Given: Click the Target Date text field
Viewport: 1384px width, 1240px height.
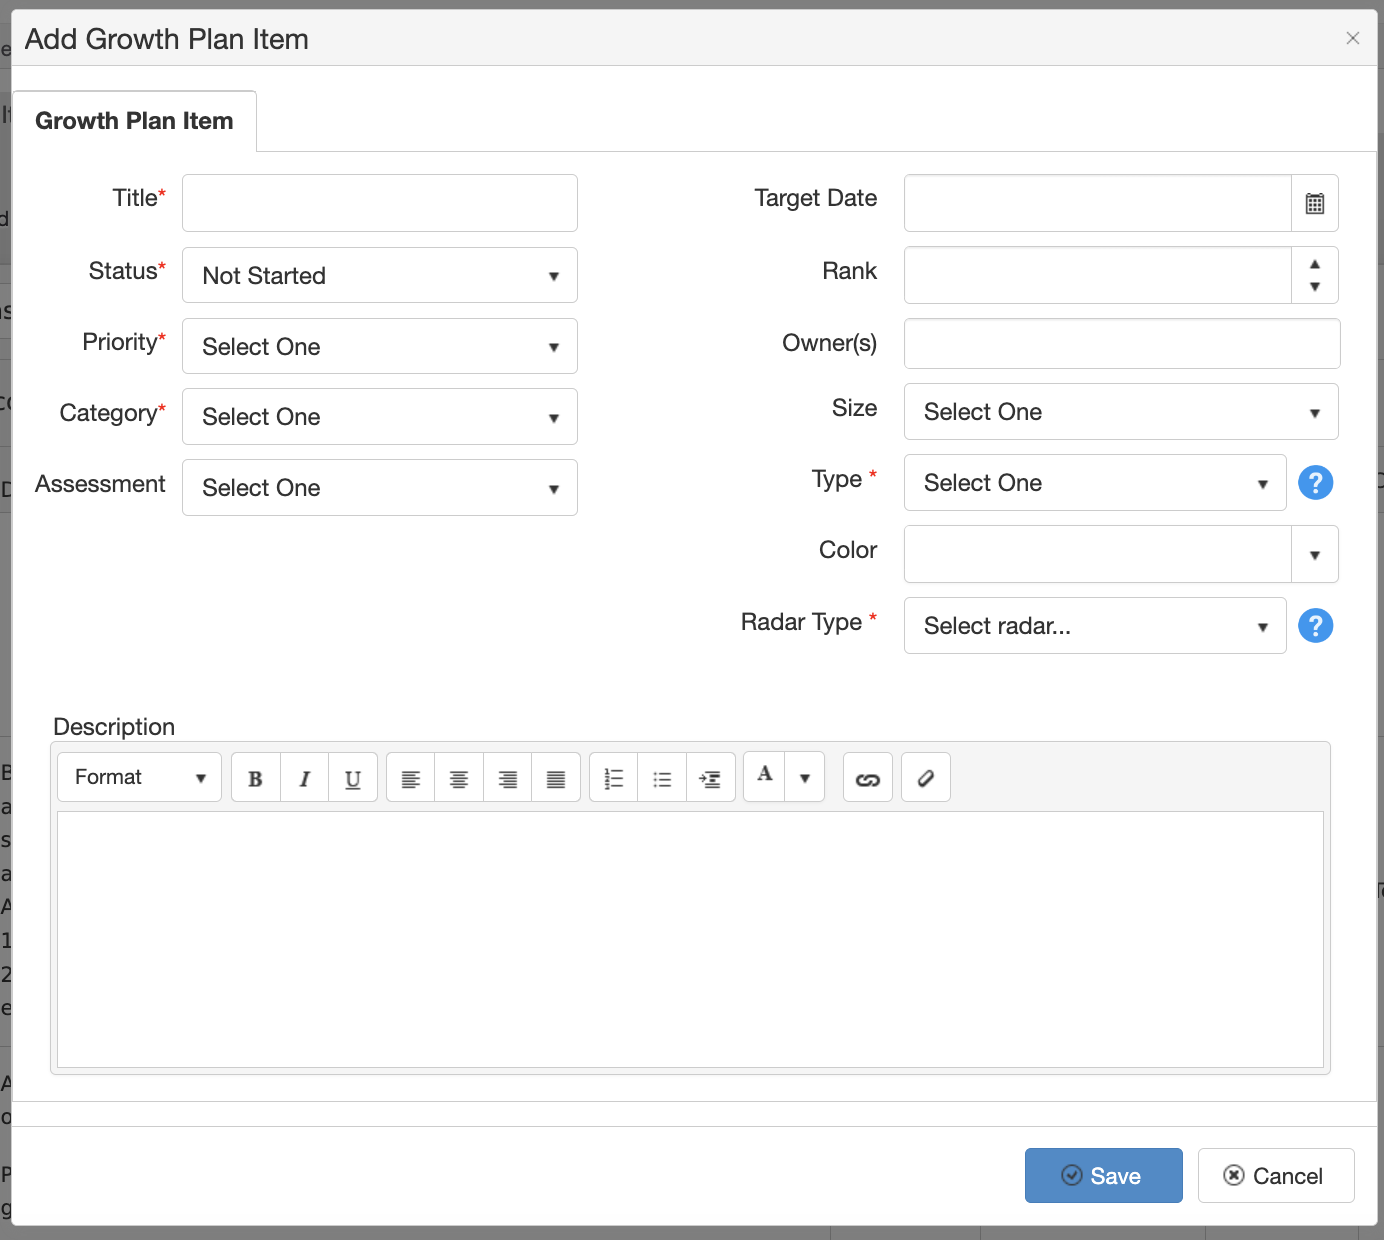Looking at the screenshot, I should (1098, 203).
